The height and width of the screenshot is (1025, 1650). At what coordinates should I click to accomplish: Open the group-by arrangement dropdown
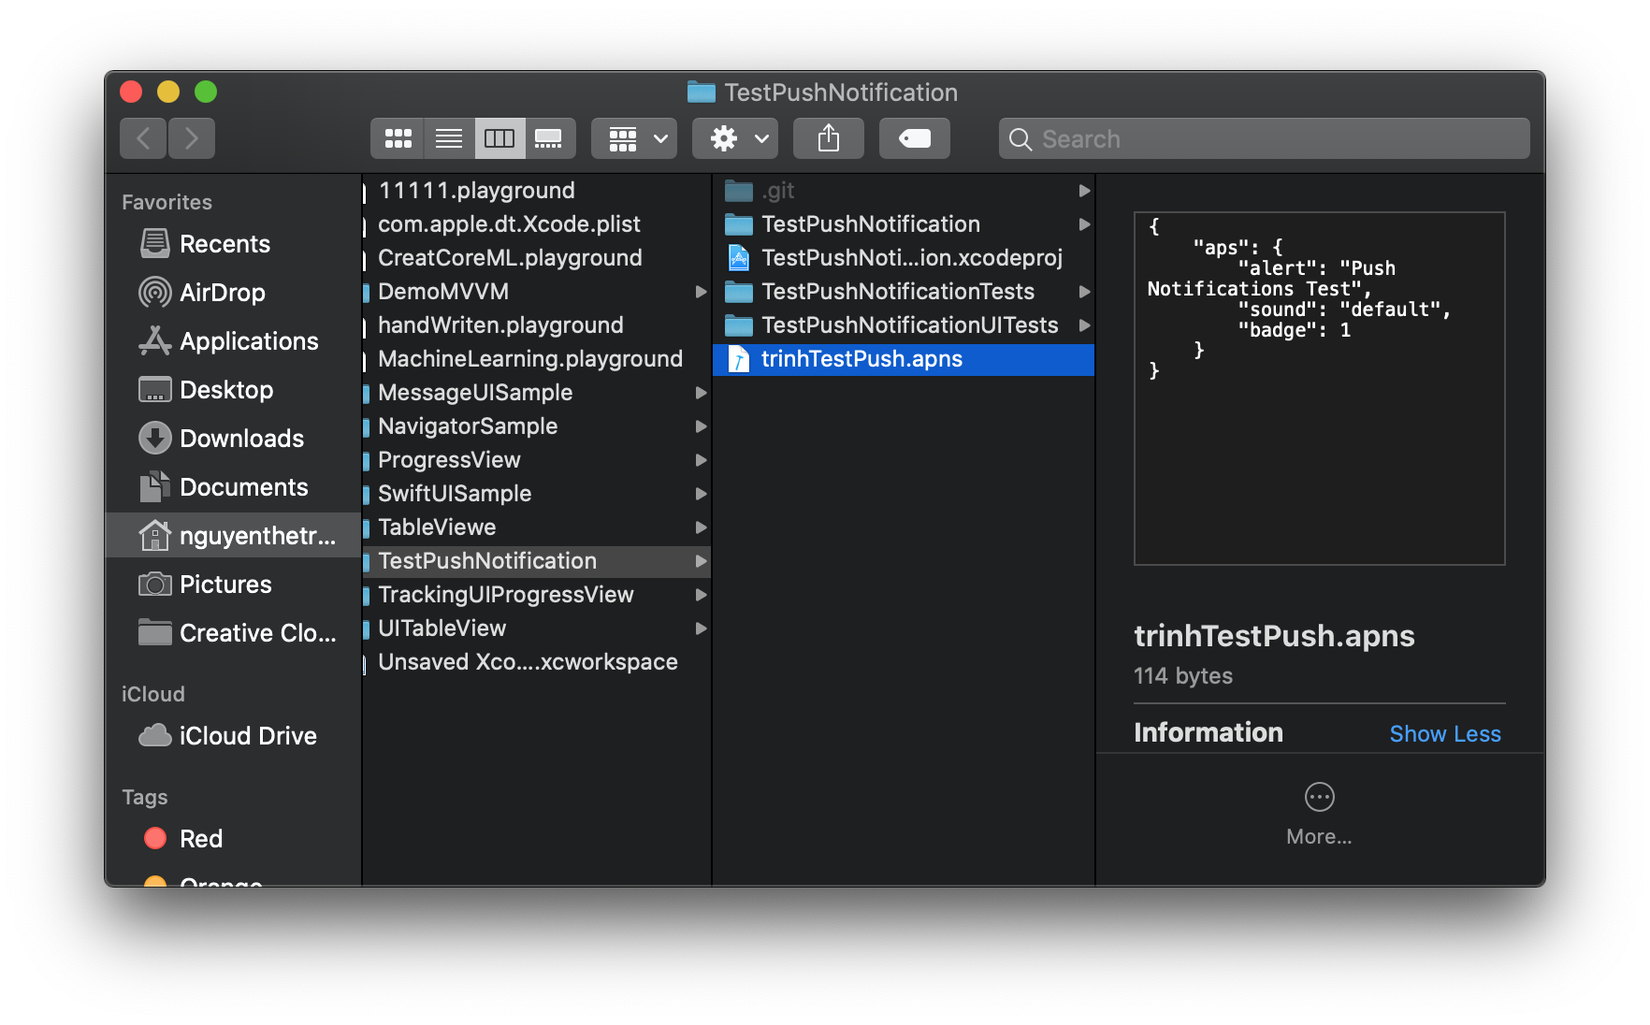click(634, 139)
